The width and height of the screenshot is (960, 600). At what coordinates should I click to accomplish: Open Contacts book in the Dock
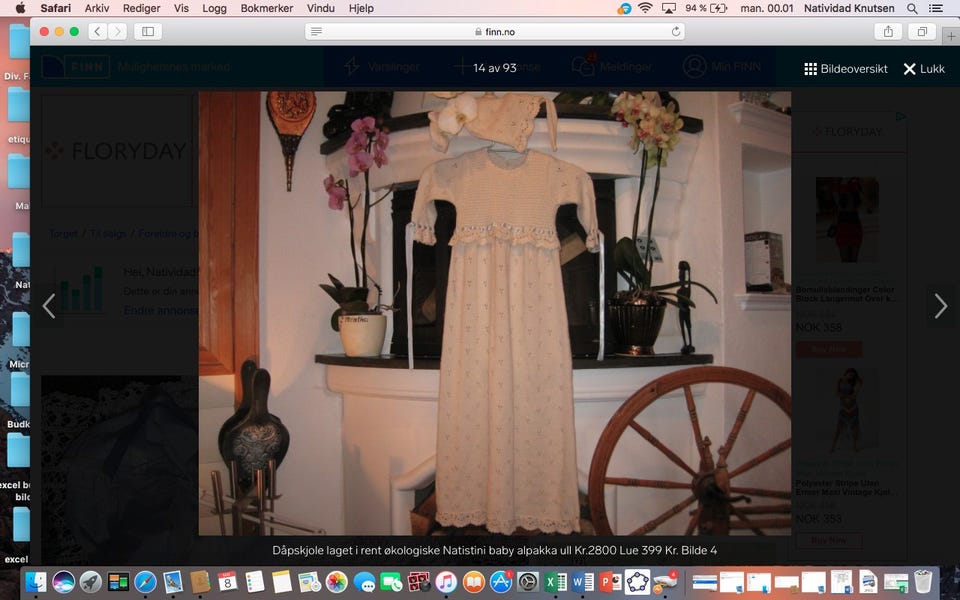pos(200,582)
